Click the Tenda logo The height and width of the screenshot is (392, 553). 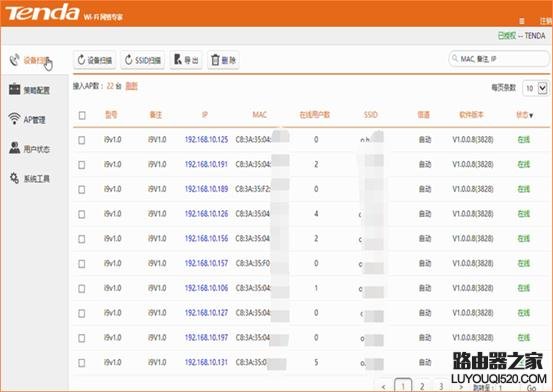(x=42, y=13)
